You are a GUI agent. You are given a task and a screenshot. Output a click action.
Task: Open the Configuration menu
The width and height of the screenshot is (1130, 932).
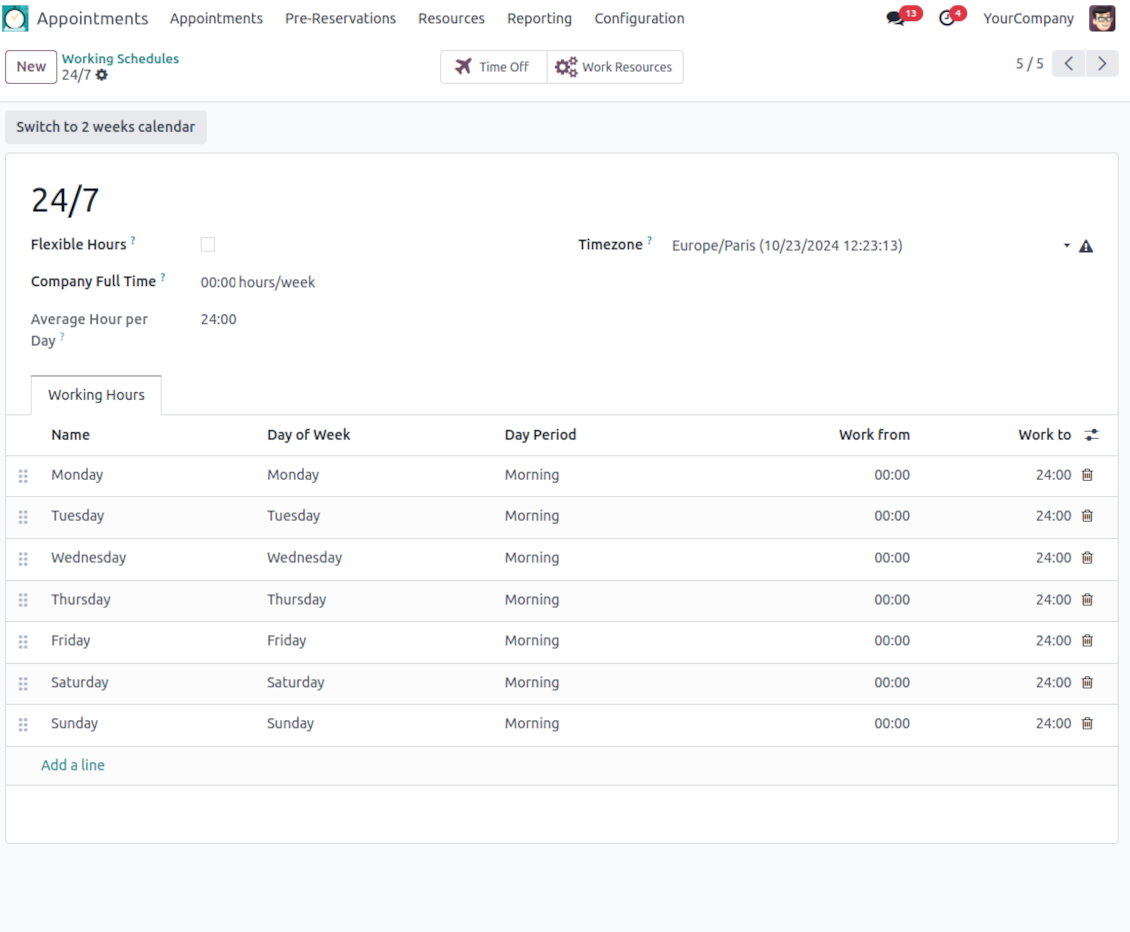[639, 18]
